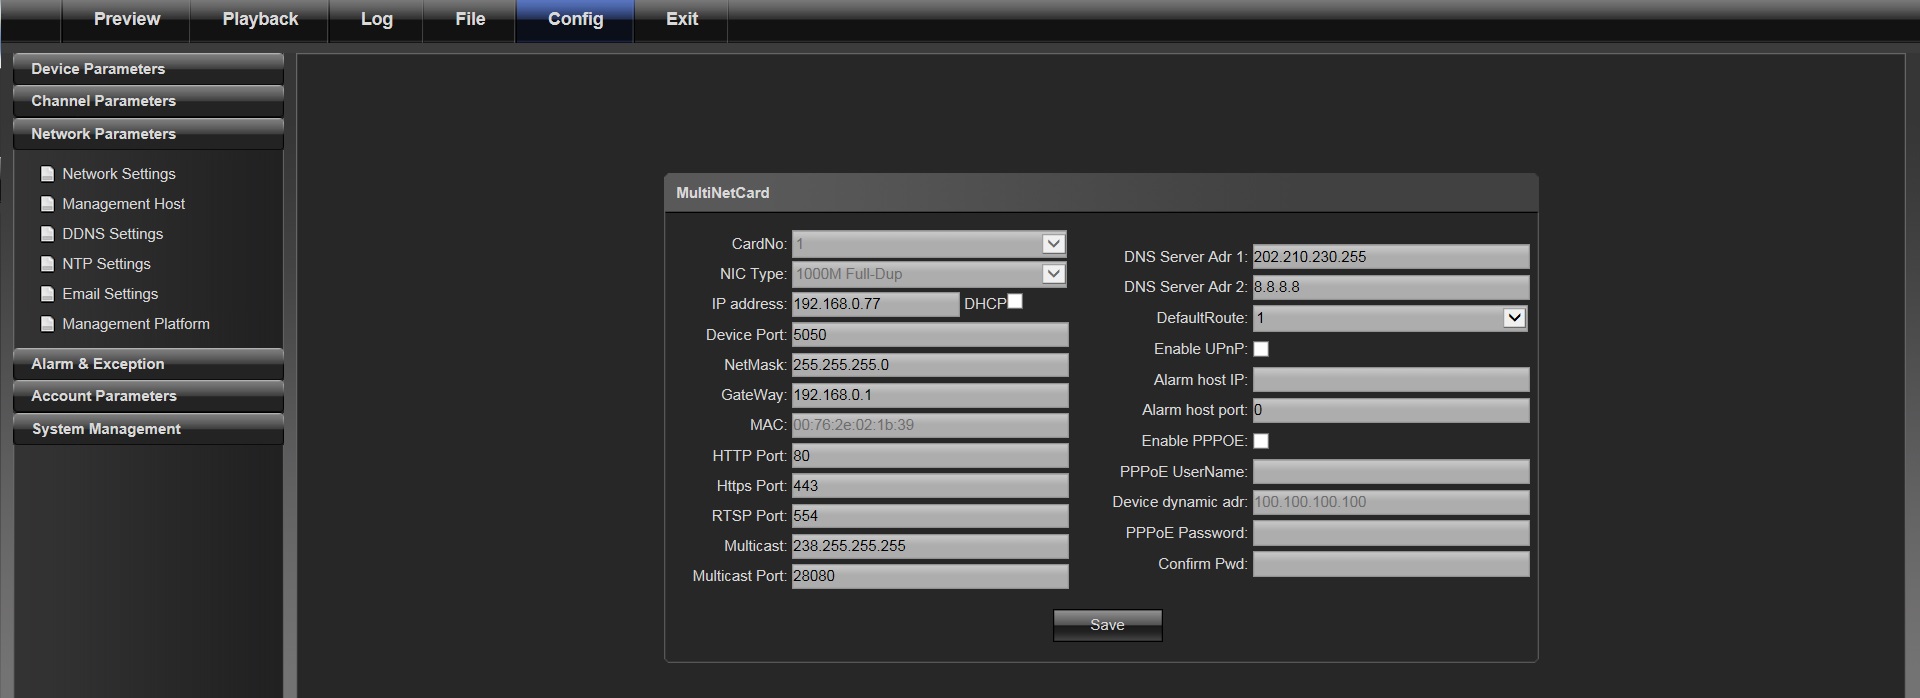1920x698 pixels.
Task: Switch to the Playback tab
Action: [260, 20]
